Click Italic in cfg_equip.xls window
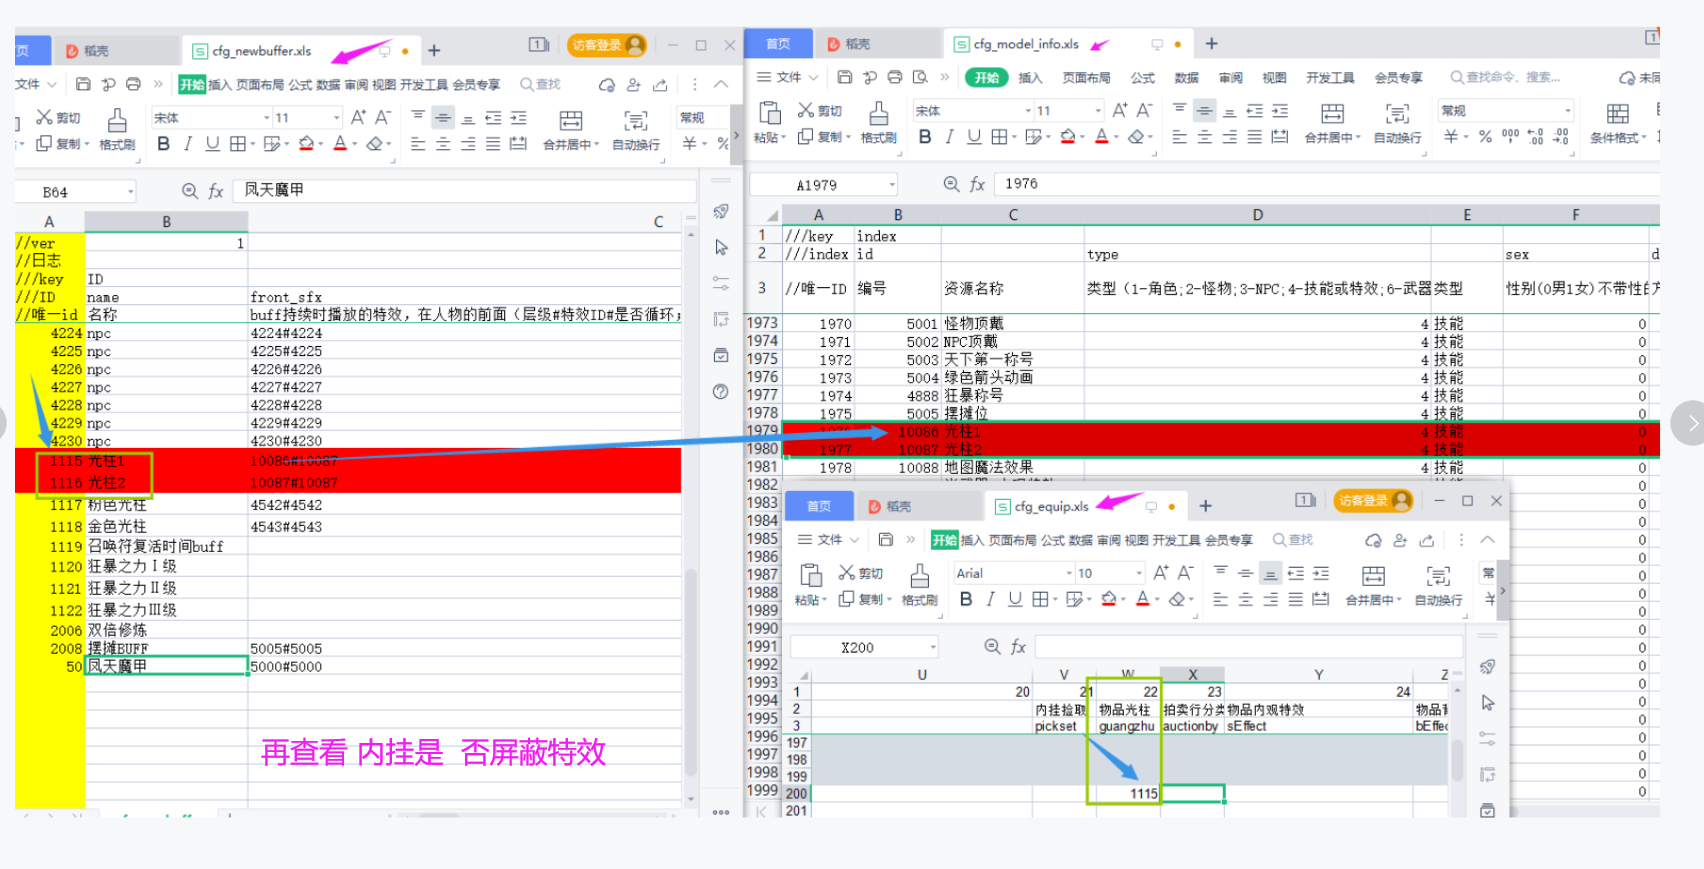 click(990, 599)
